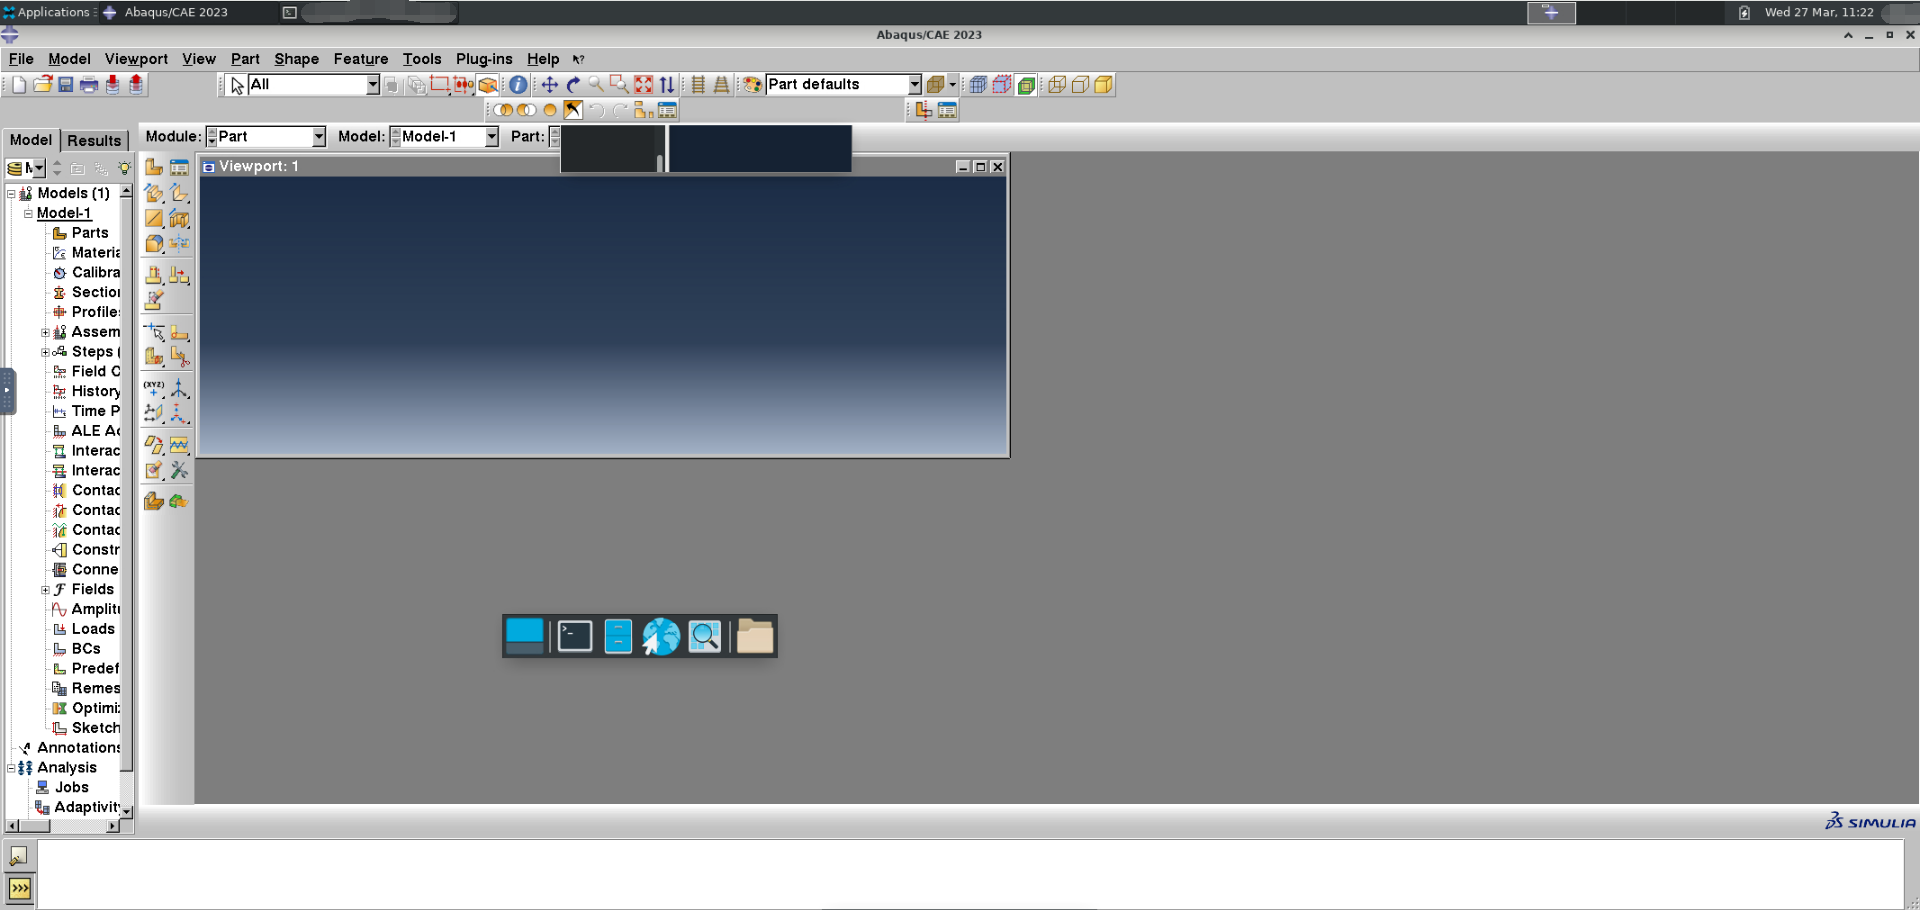1920x910 pixels.
Task: Collapse the Models (1) tree node
Action: click(11, 193)
